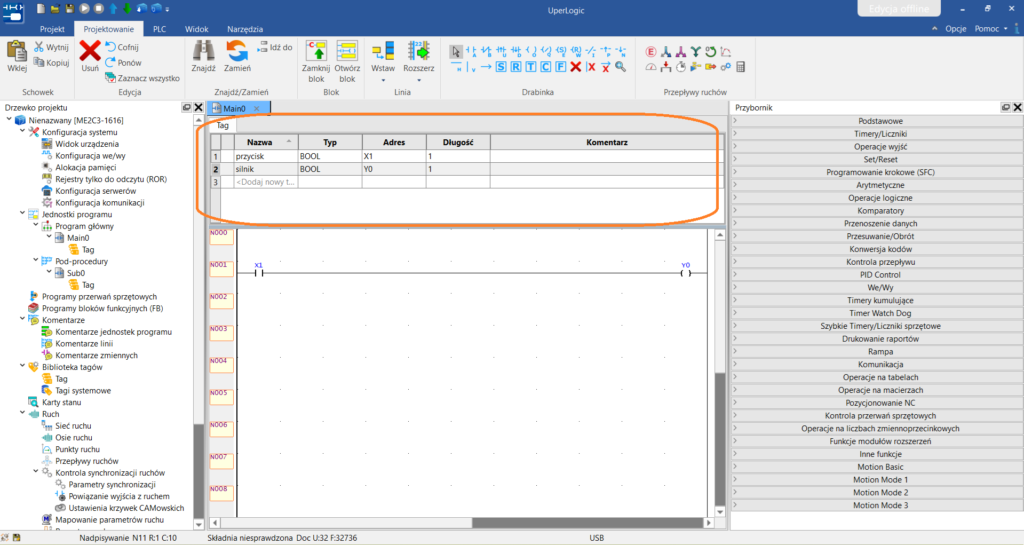This screenshot has width=1024, height=545.
Task: Expand the Komparatory toolbox category
Action: (876, 211)
